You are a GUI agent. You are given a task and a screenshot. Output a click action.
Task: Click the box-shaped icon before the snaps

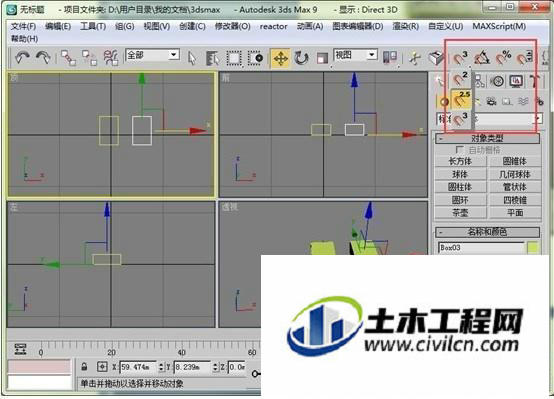click(436, 58)
